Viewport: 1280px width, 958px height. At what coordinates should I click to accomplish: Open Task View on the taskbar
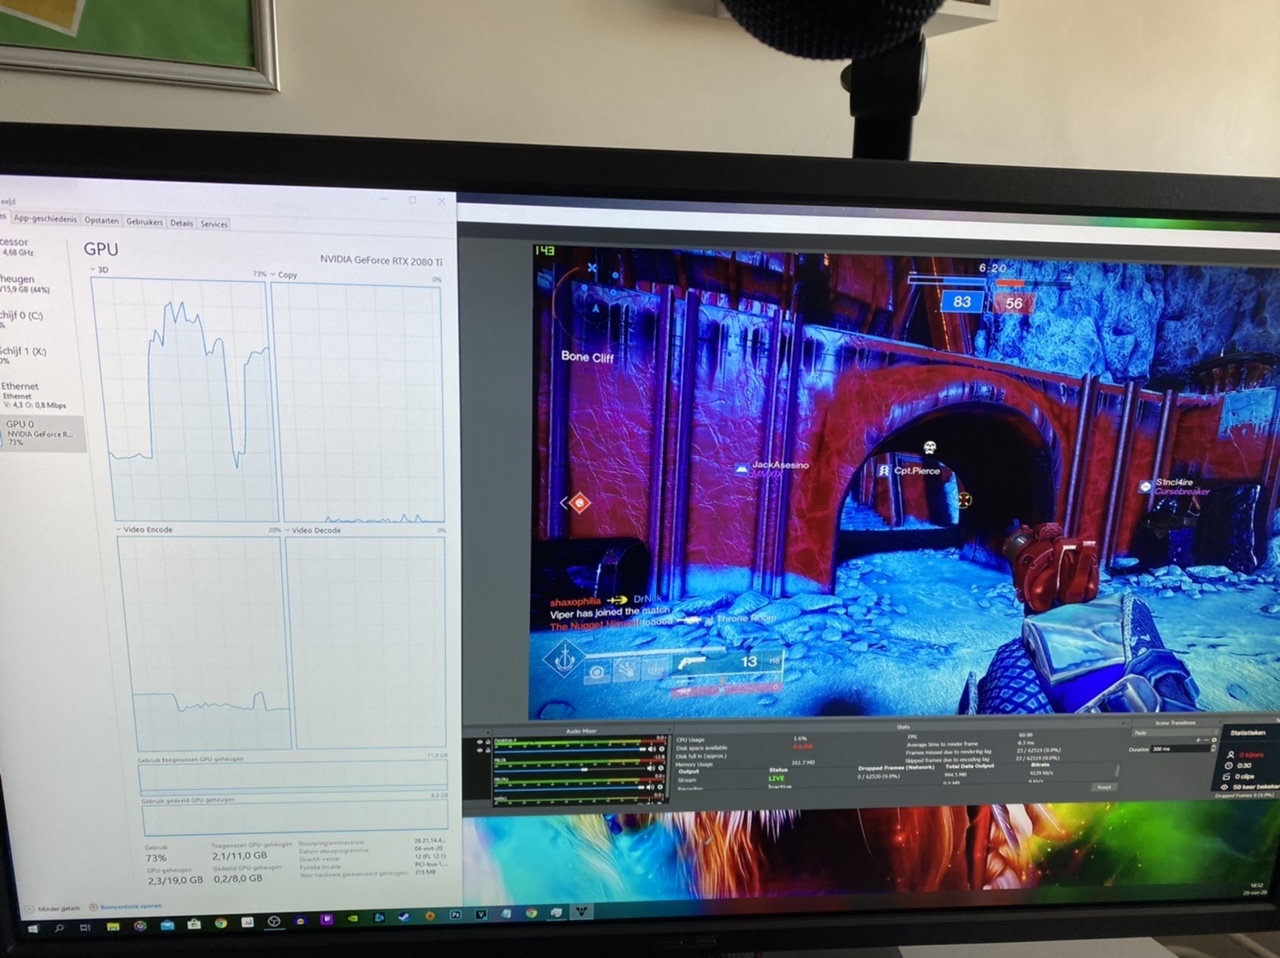(x=85, y=926)
